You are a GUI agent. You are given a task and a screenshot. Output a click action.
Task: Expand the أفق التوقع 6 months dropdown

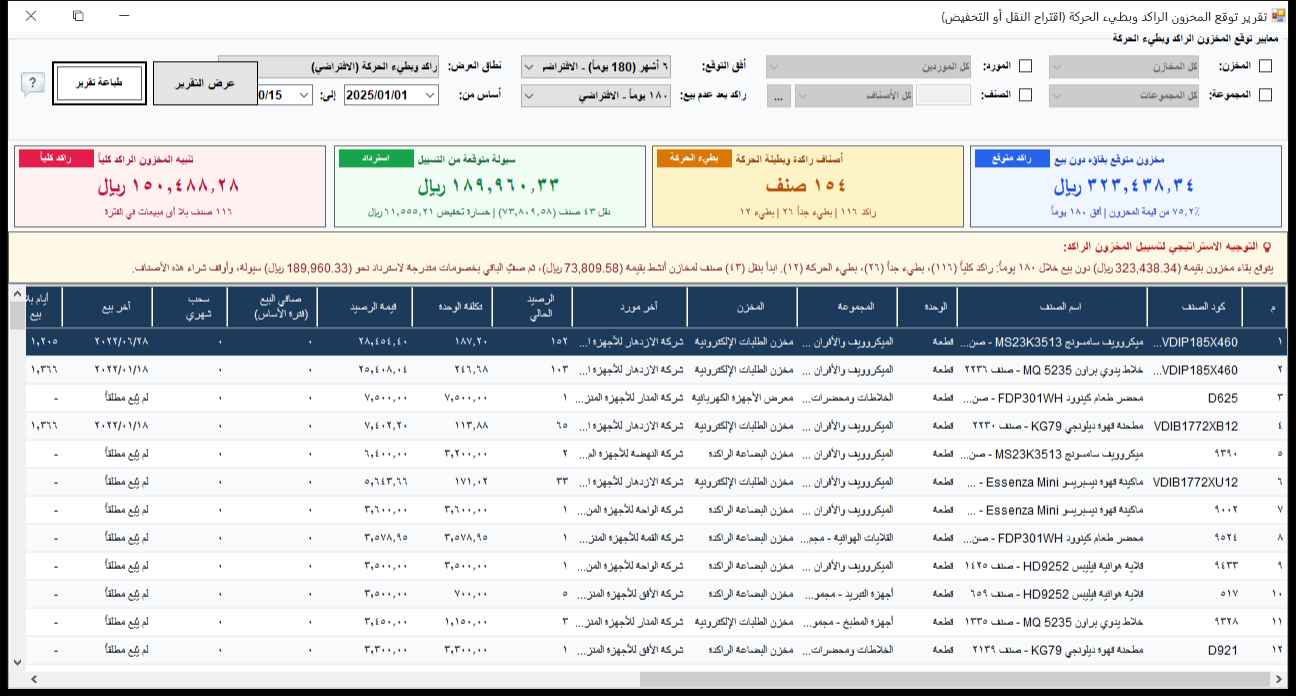tap(596, 67)
